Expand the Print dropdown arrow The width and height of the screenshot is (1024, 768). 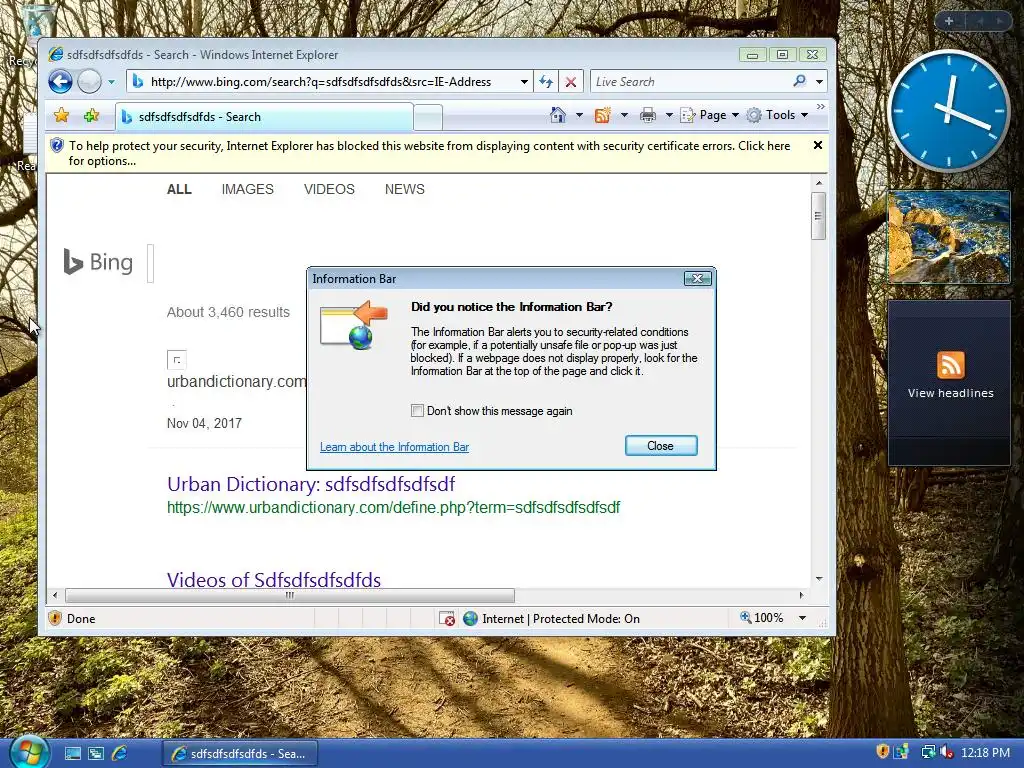click(x=669, y=115)
